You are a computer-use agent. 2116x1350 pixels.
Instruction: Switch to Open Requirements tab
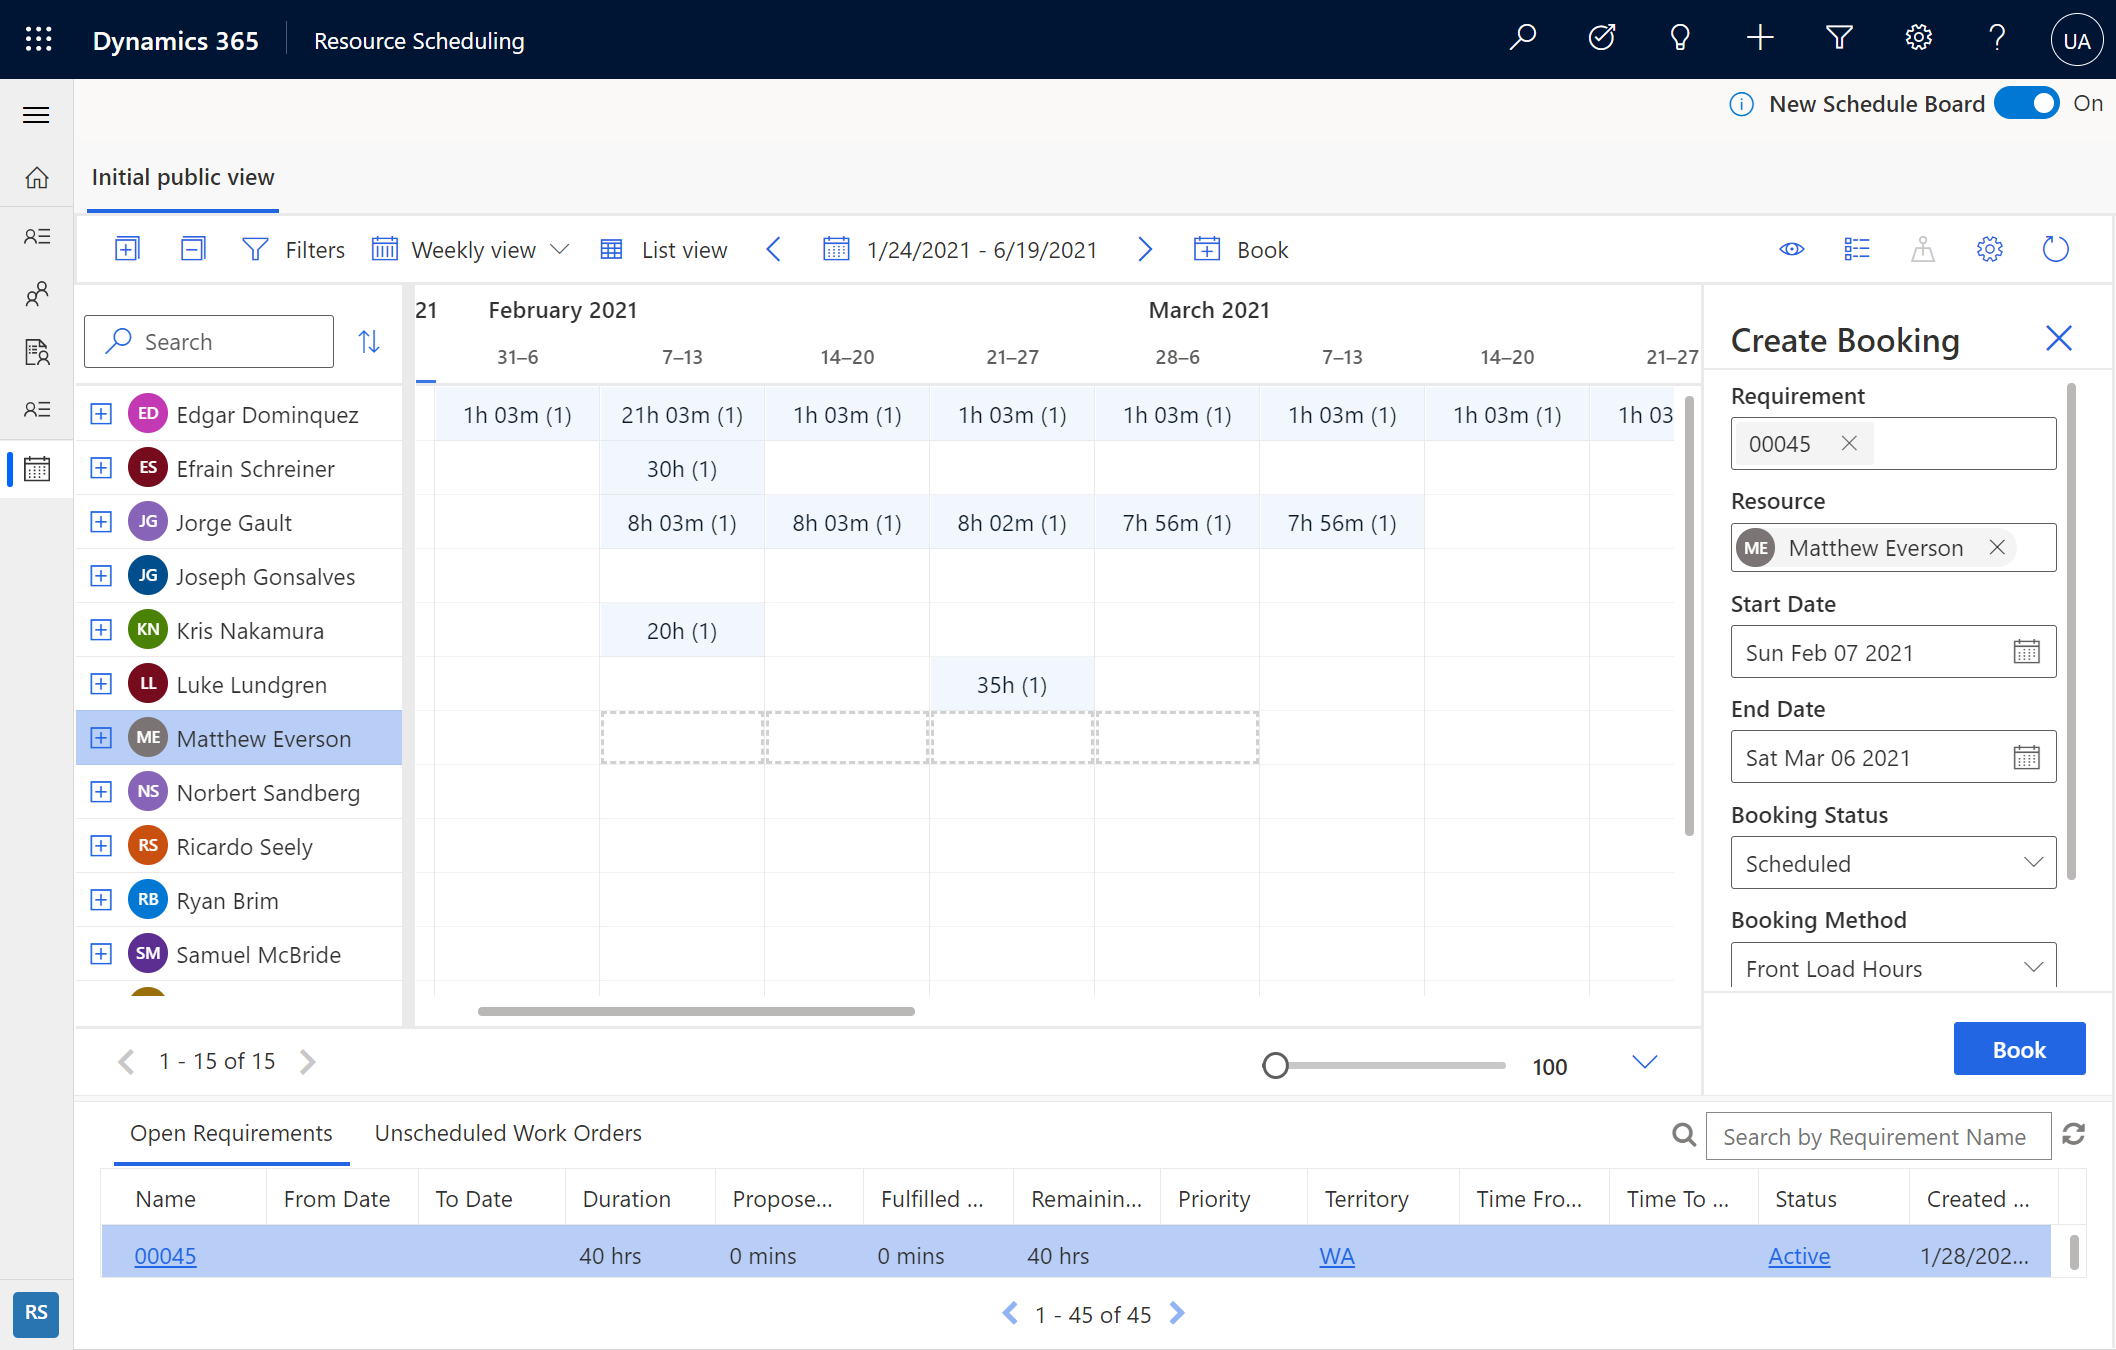click(x=233, y=1132)
